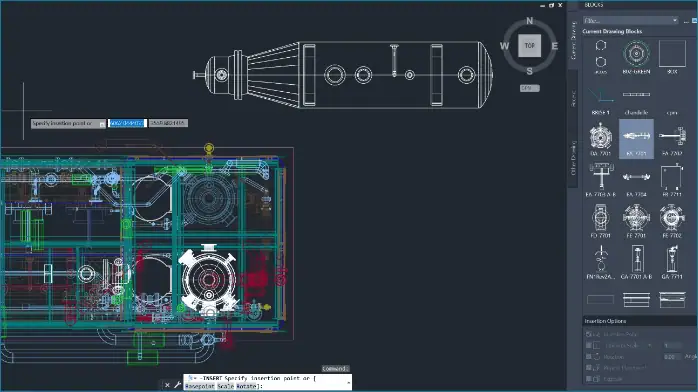The width and height of the screenshot is (698, 392).
Task: Click the TOP face of the ViewCube
Action: click(x=529, y=45)
